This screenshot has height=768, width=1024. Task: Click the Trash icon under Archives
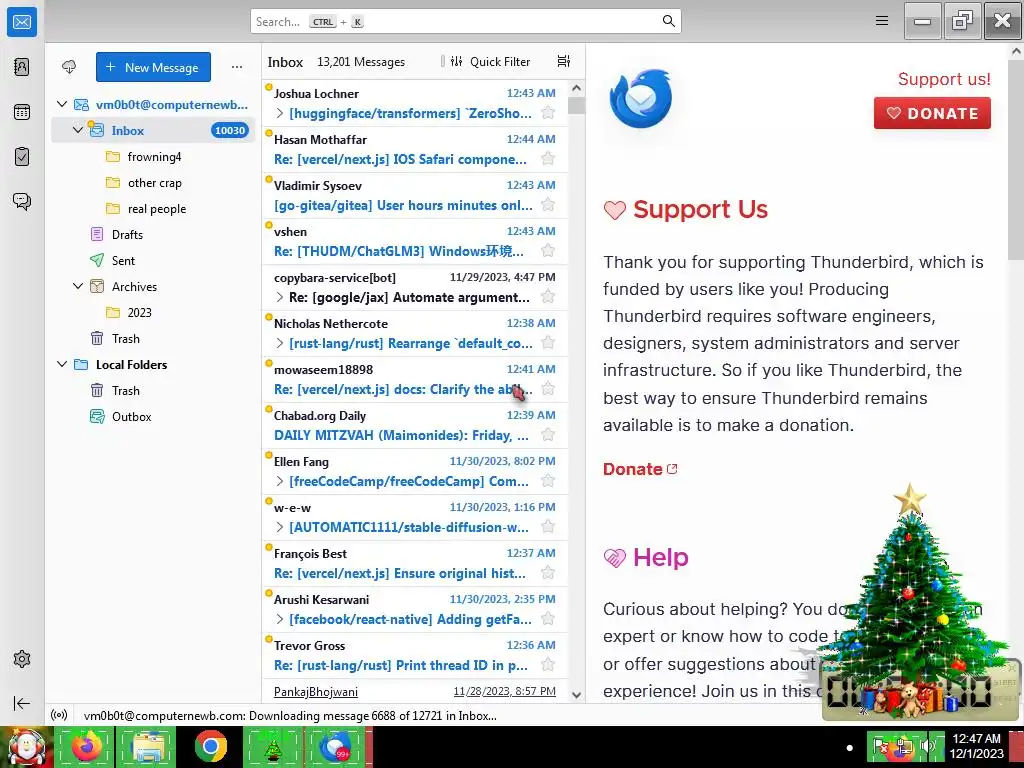tap(97, 338)
